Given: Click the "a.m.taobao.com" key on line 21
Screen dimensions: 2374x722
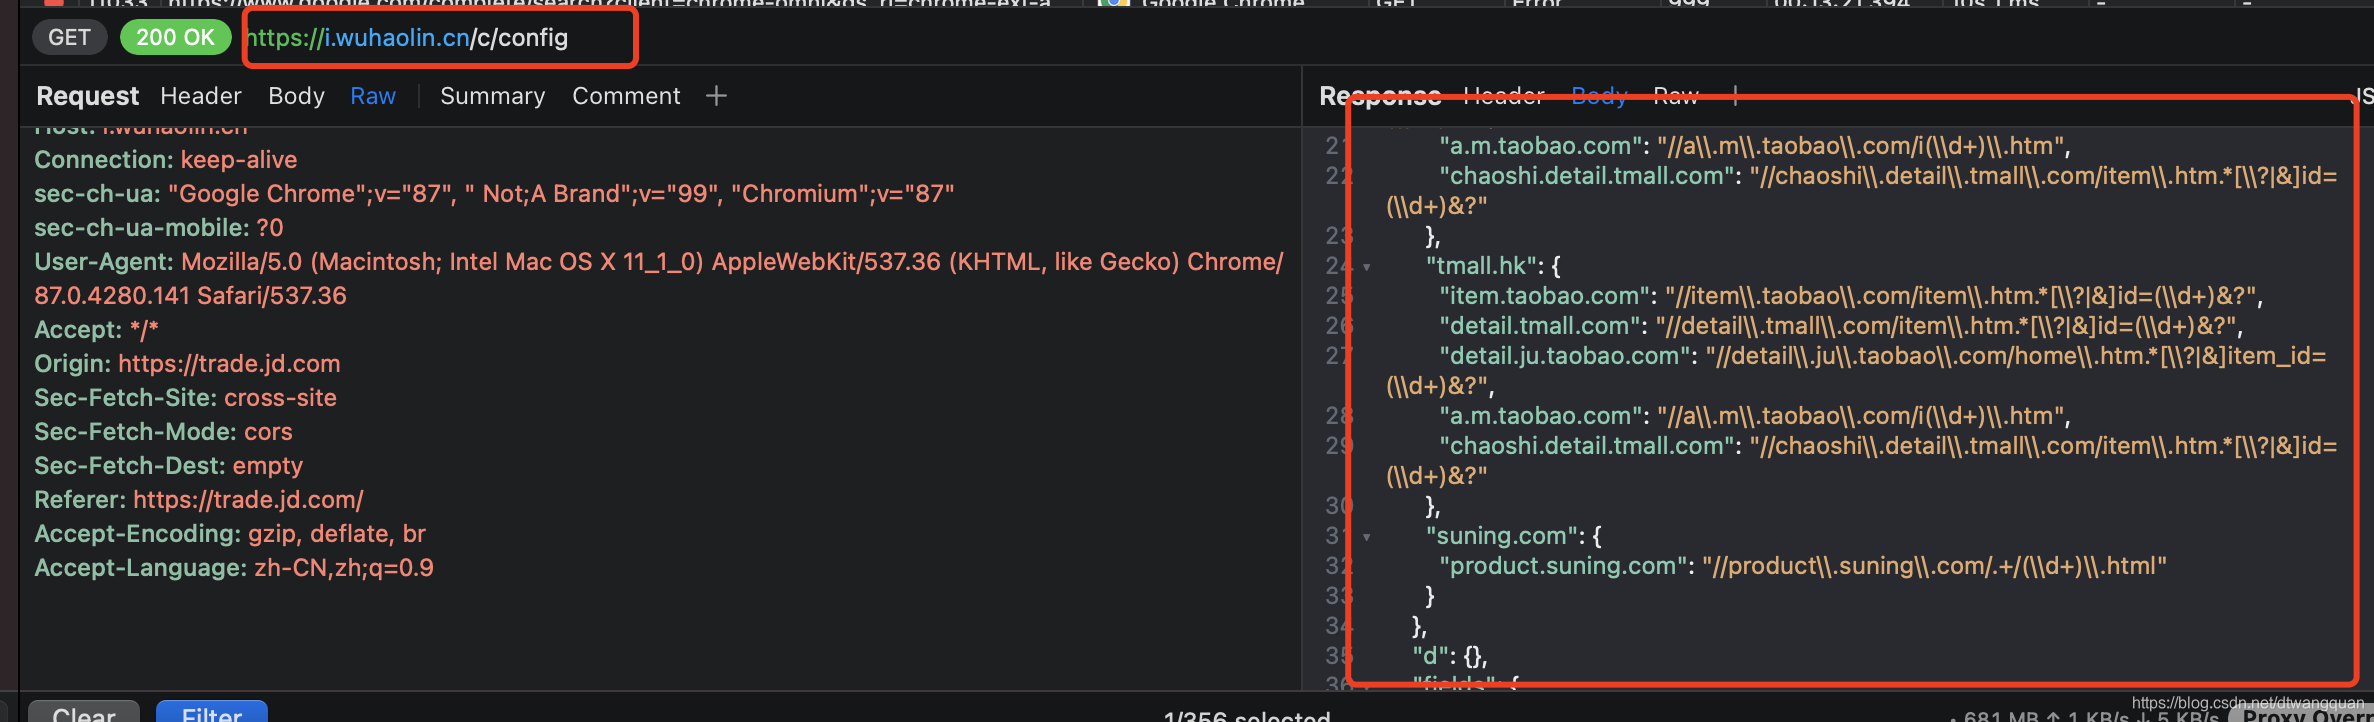Looking at the screenshot, I should point(1541,146).
